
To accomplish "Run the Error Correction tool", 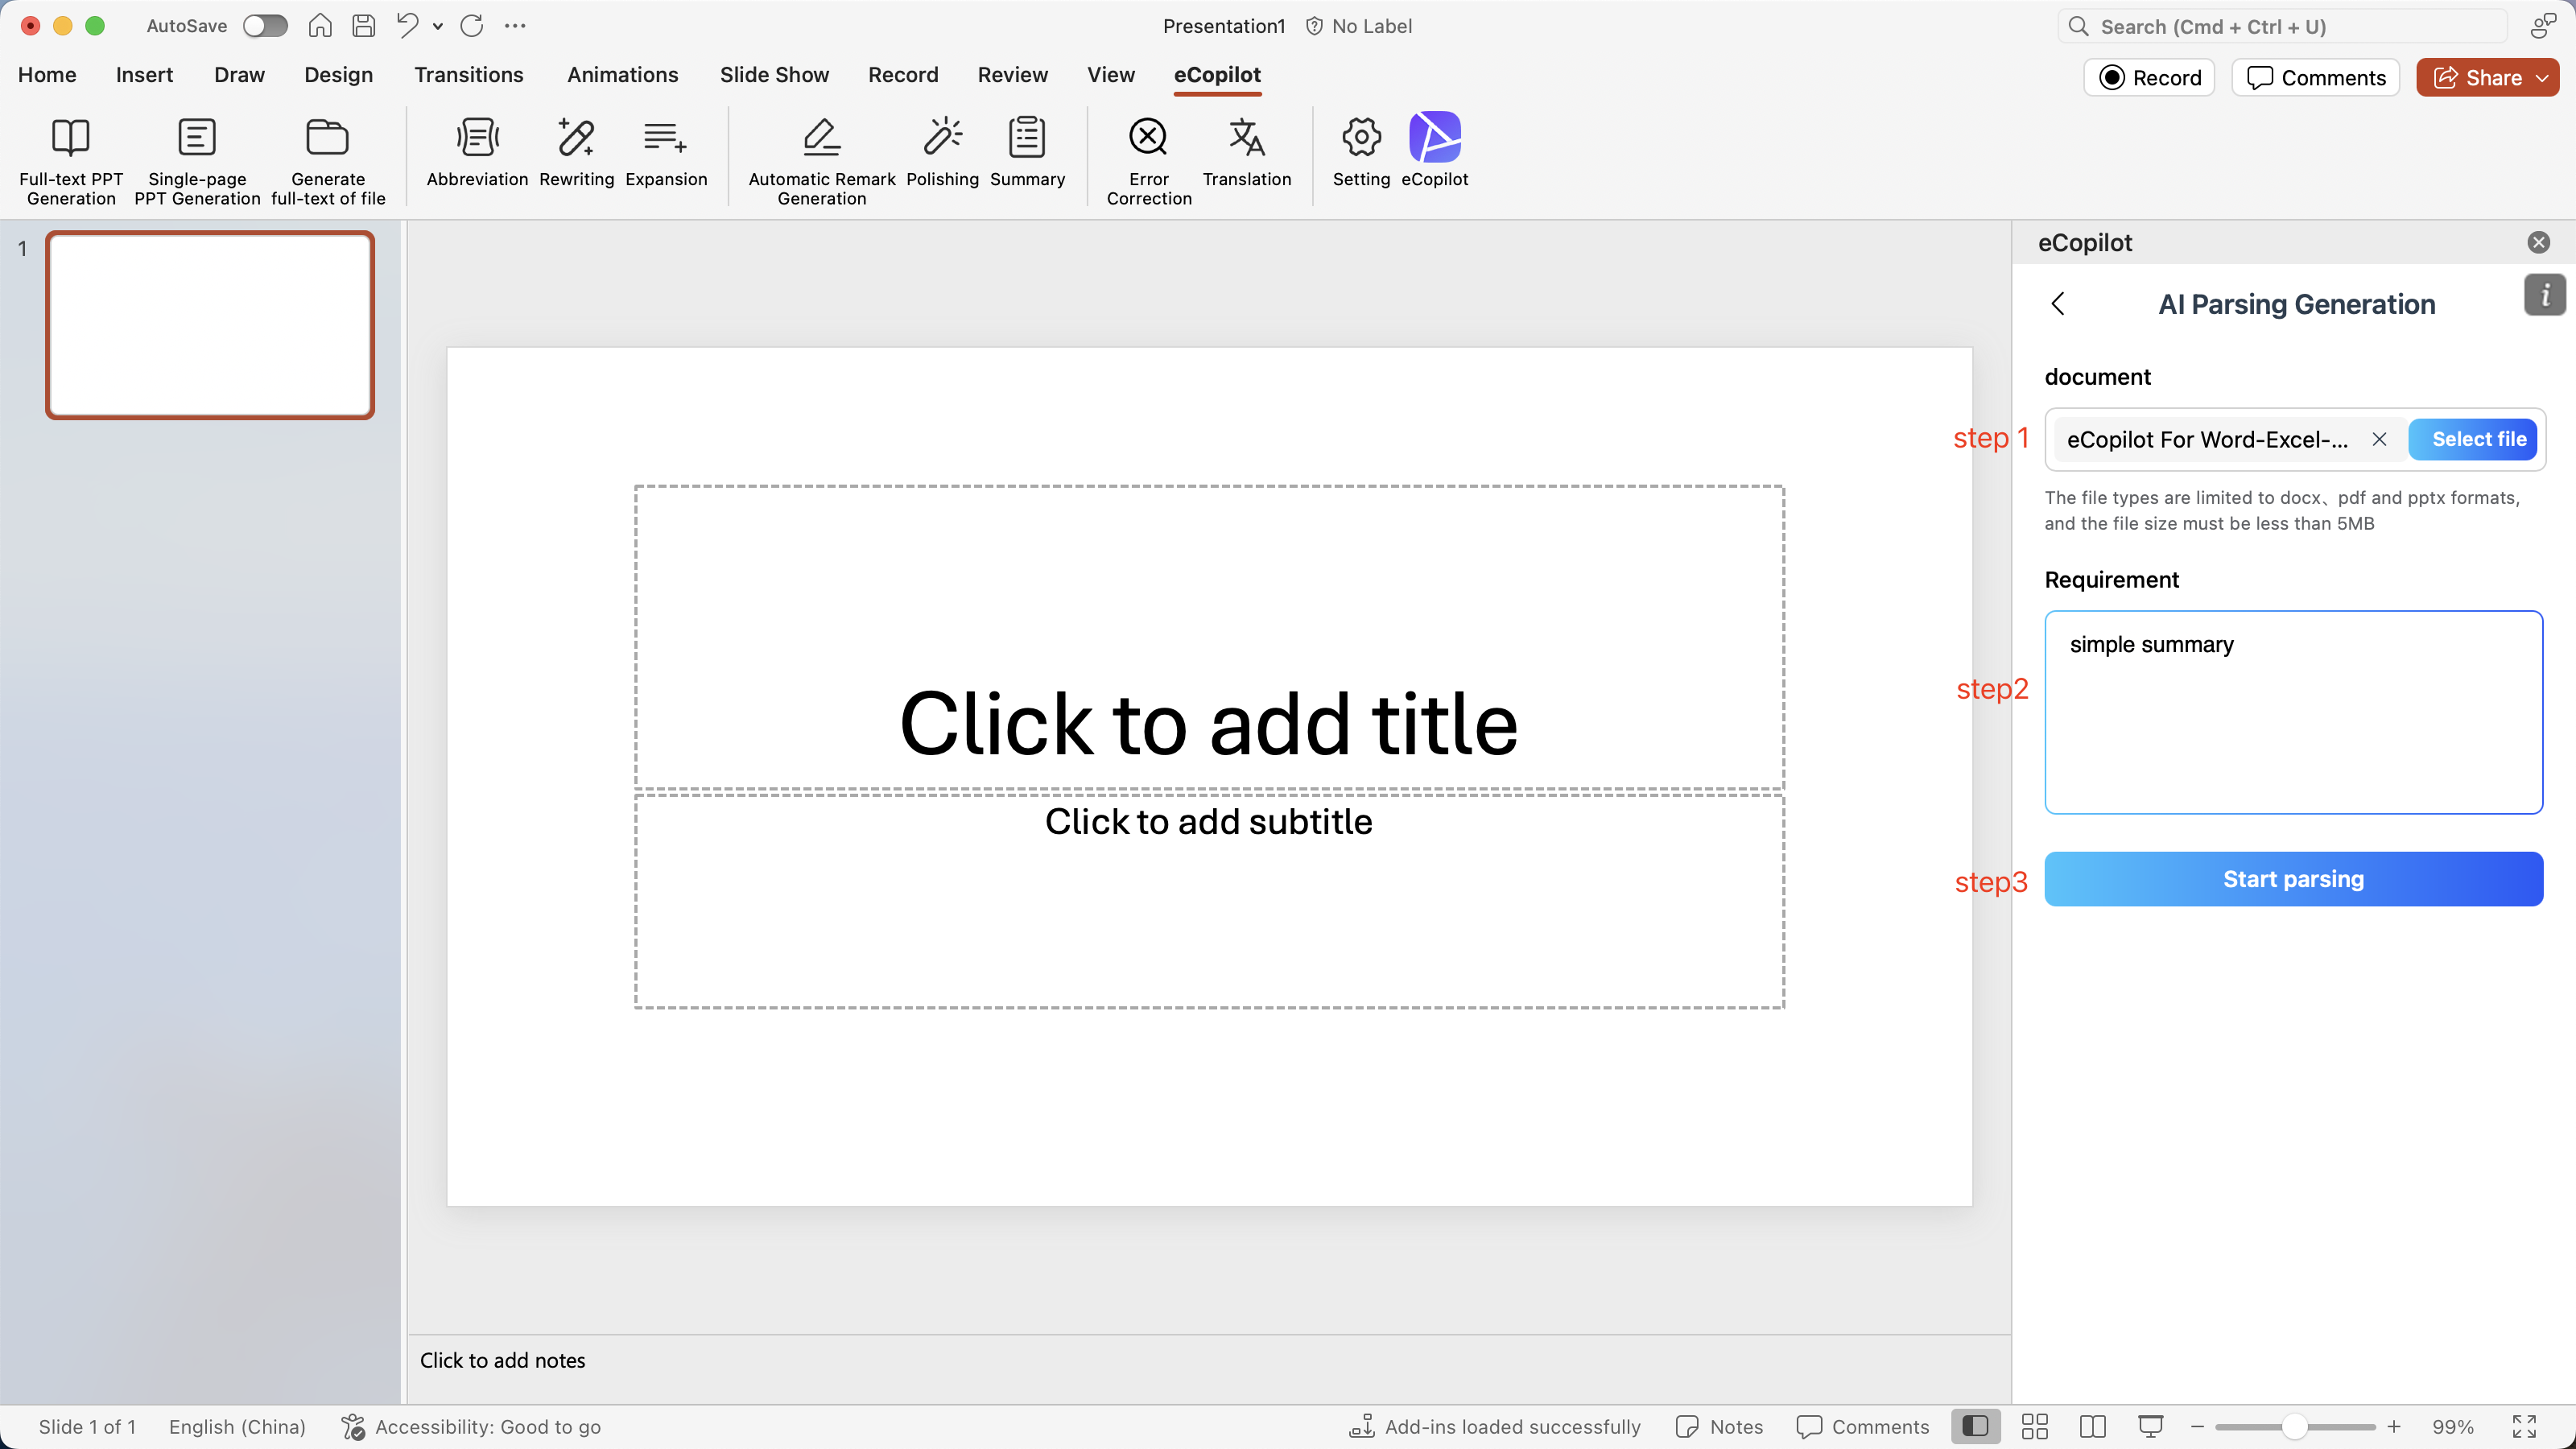I will pyautogui.click(x=1148, y=138).
